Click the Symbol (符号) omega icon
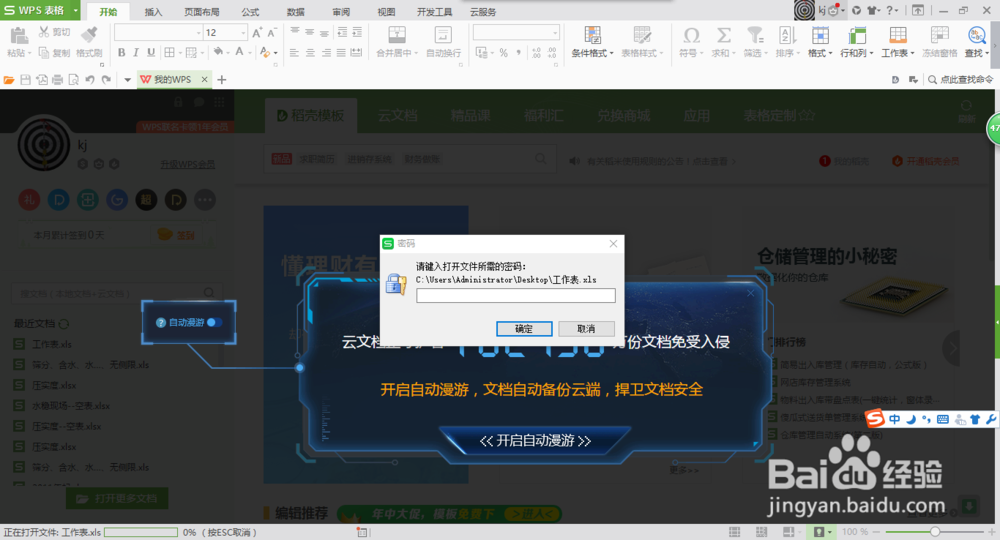This screenshot has height=540, width=1000. pos(691,35)
